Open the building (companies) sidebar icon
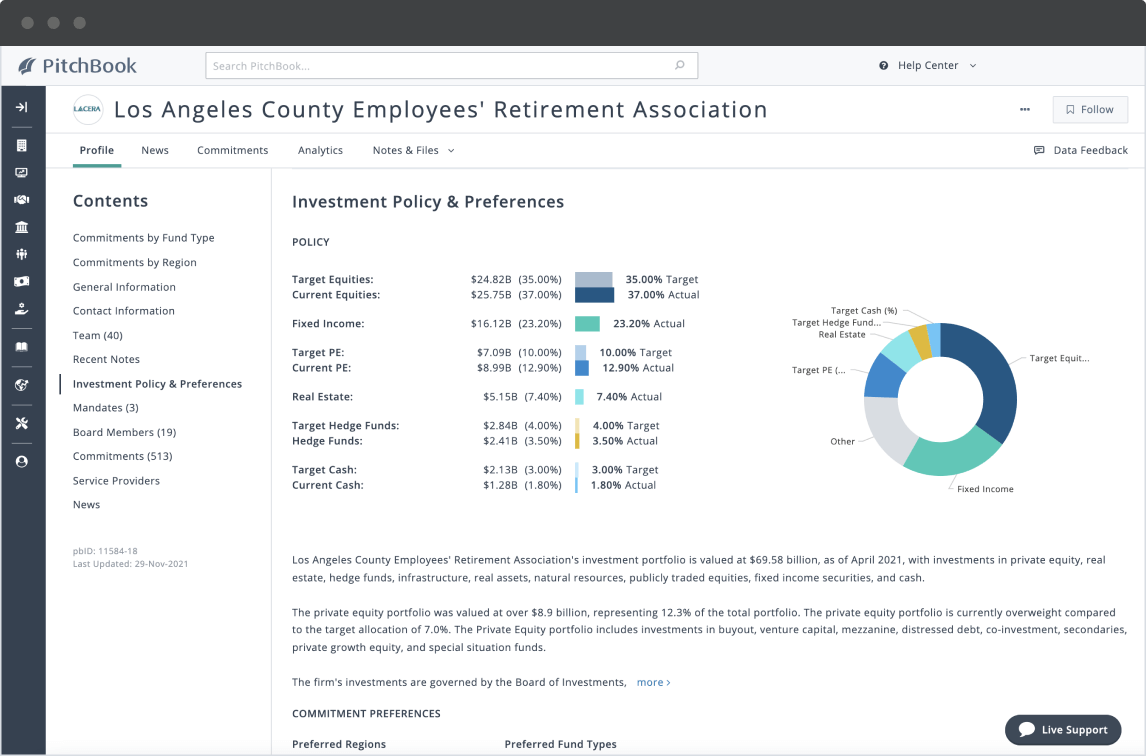The width and height of the screenshot is (1146, 756). 22,145
